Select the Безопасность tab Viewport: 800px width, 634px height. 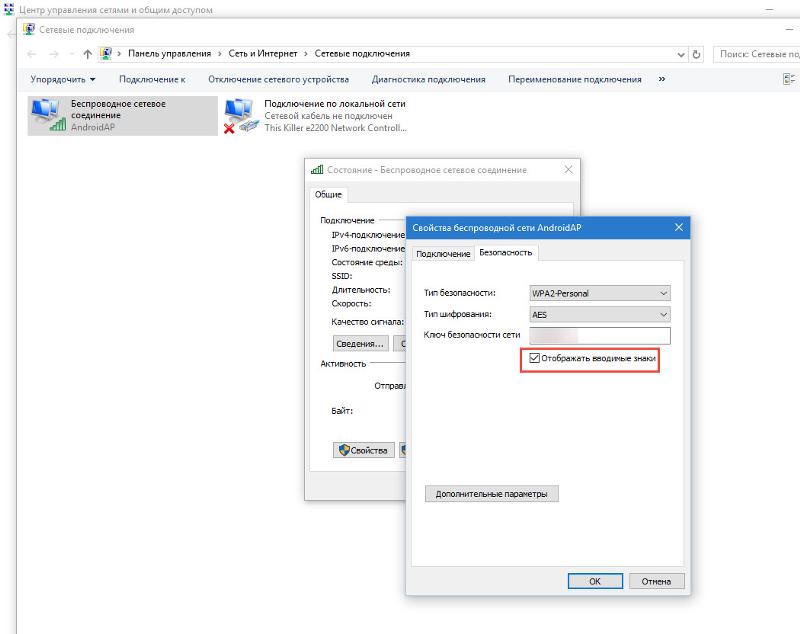click(x=506, y=252)
